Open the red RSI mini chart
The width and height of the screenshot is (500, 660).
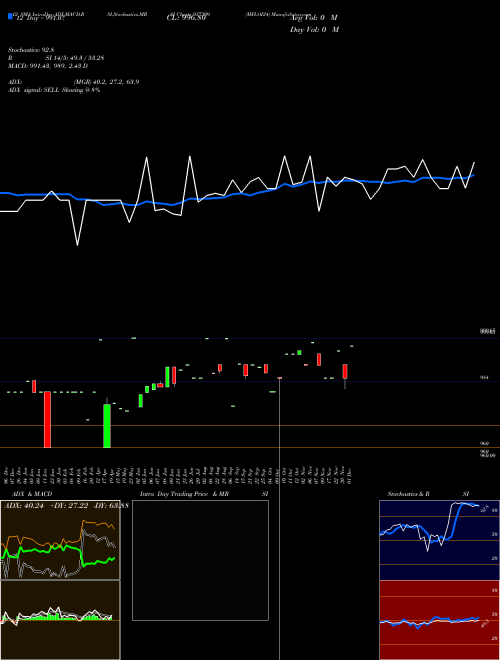tap(439, 620)
